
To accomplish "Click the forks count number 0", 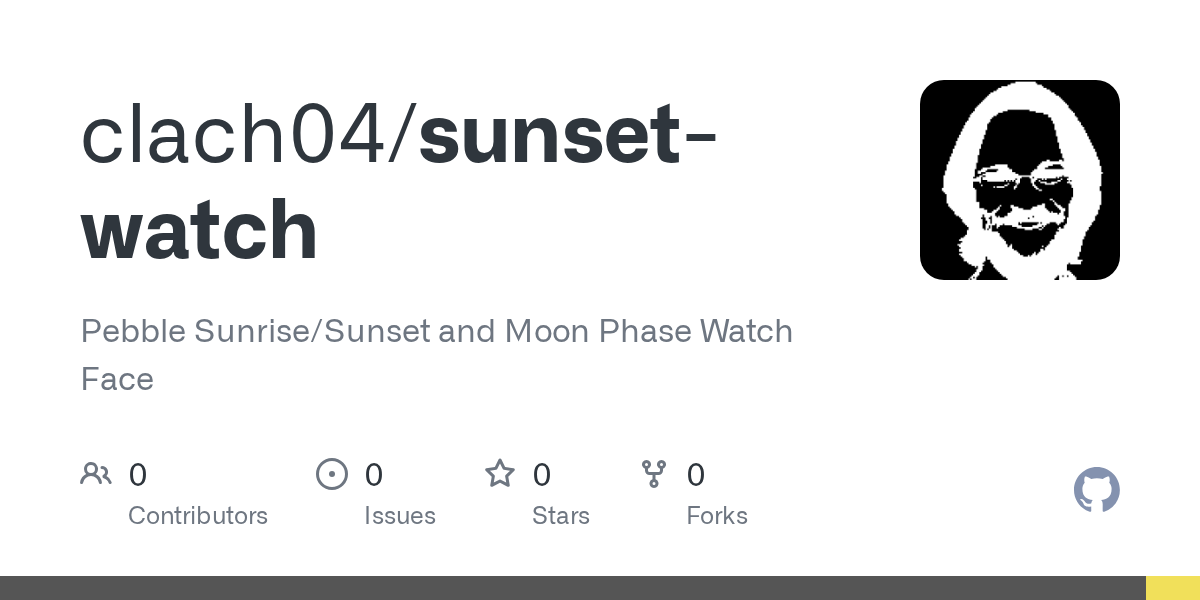I will pos(696,475).
